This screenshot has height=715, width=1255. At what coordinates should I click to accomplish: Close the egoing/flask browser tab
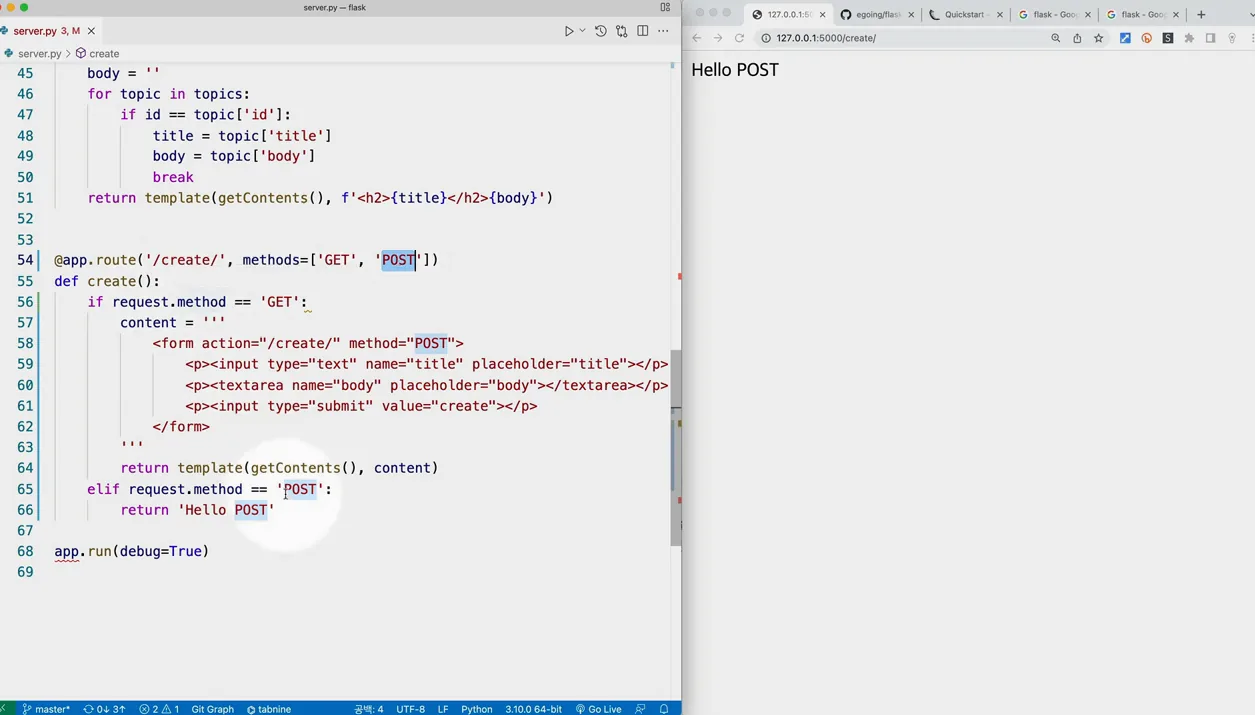tap(911, 15)
